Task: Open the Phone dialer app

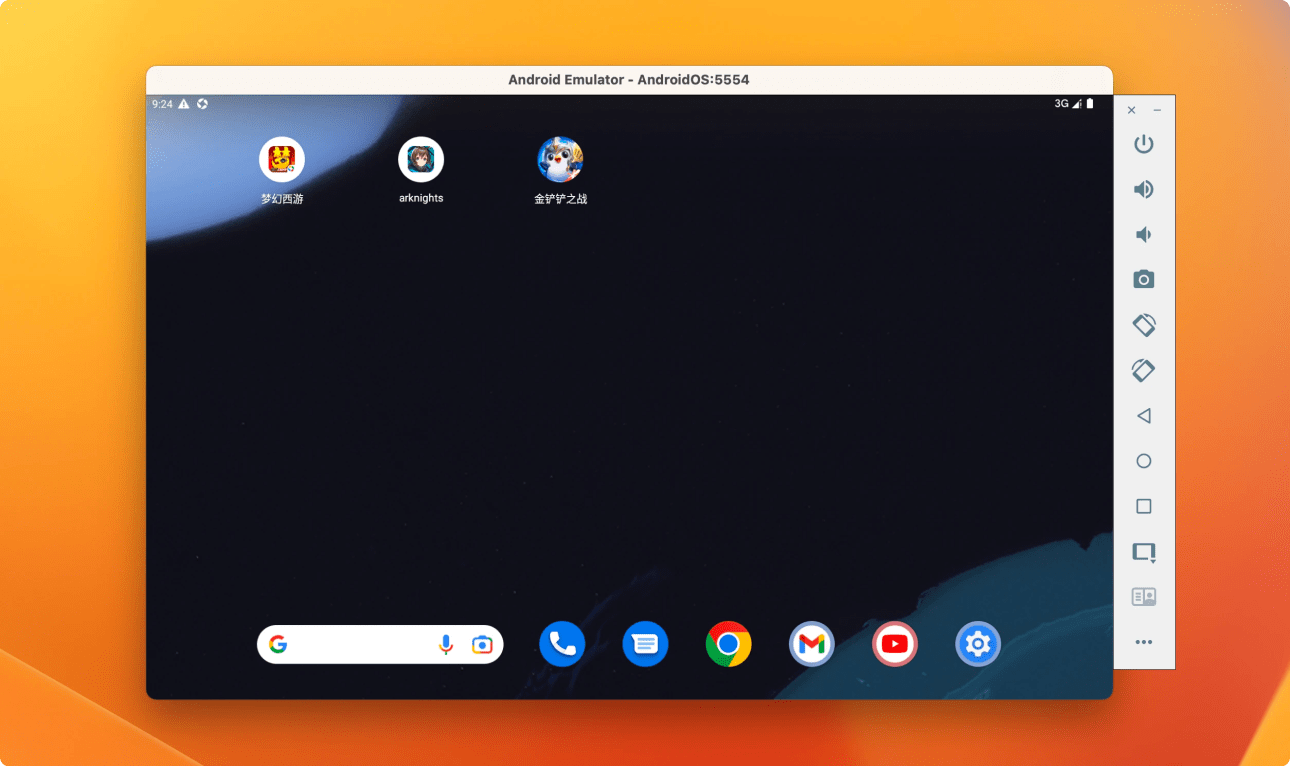Action: click(x=562, y=644)
